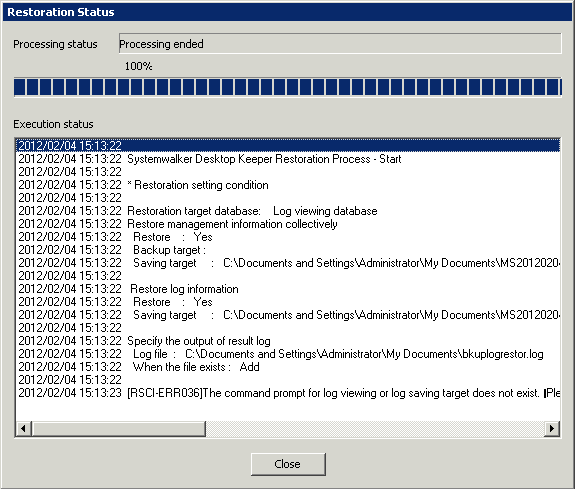Select 'Restore log information' row
The image size is (575, 489).
pos(288,289)
